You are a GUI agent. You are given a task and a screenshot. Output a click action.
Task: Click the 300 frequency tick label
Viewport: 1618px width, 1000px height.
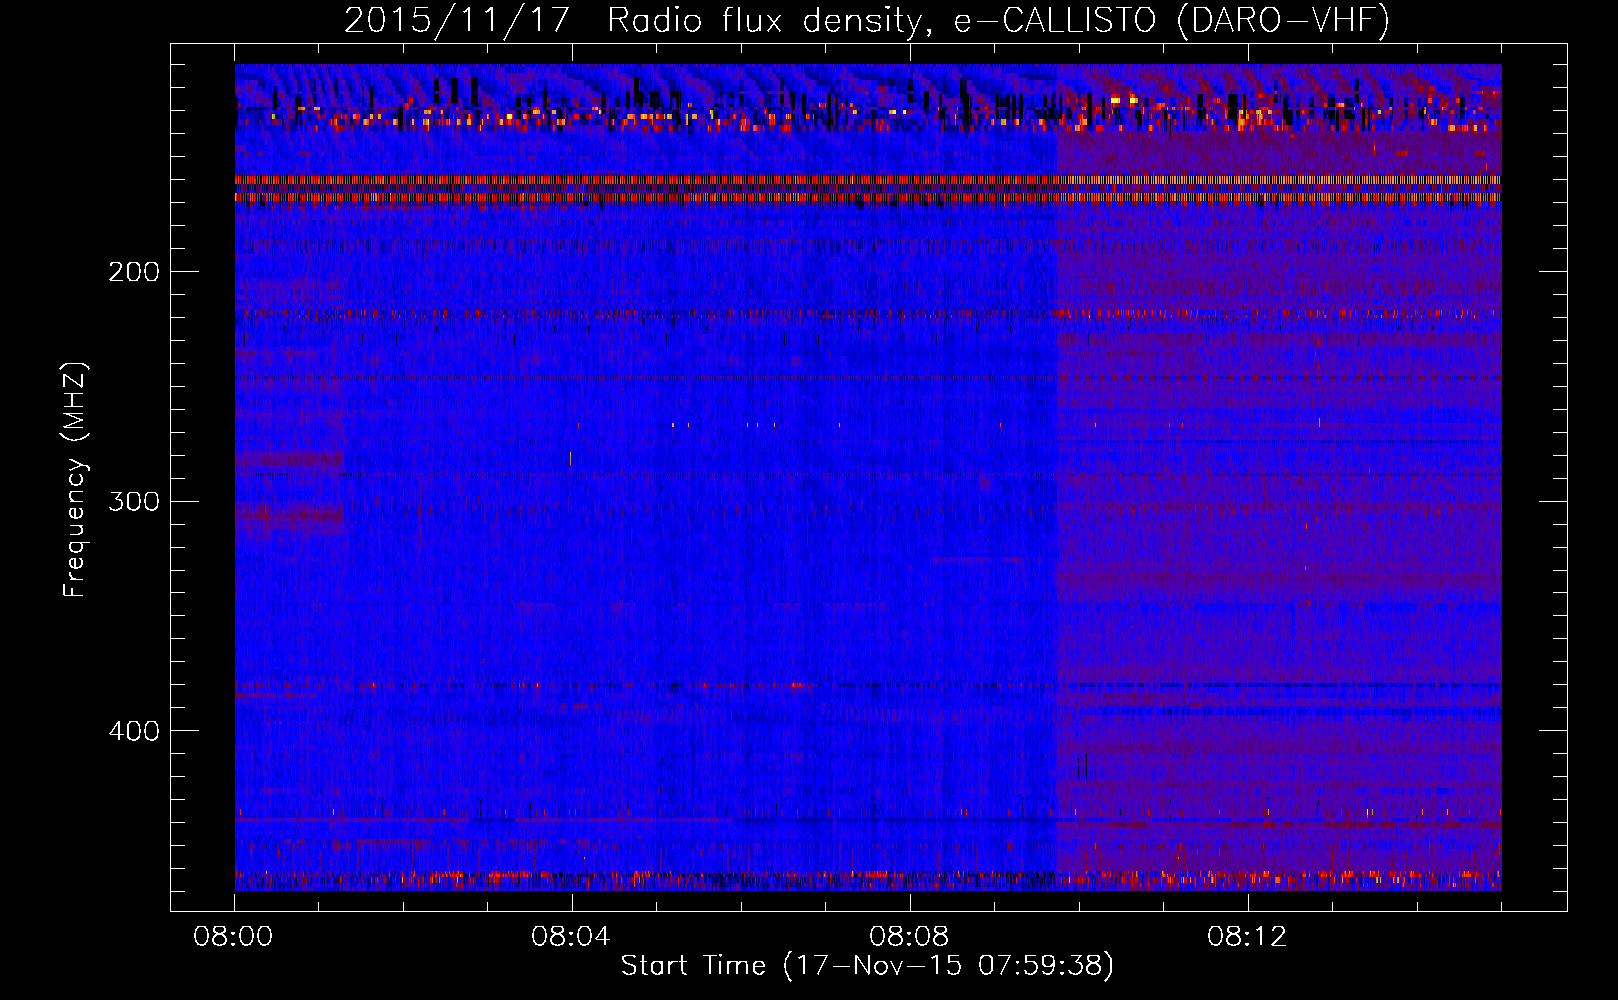[134, 501]
